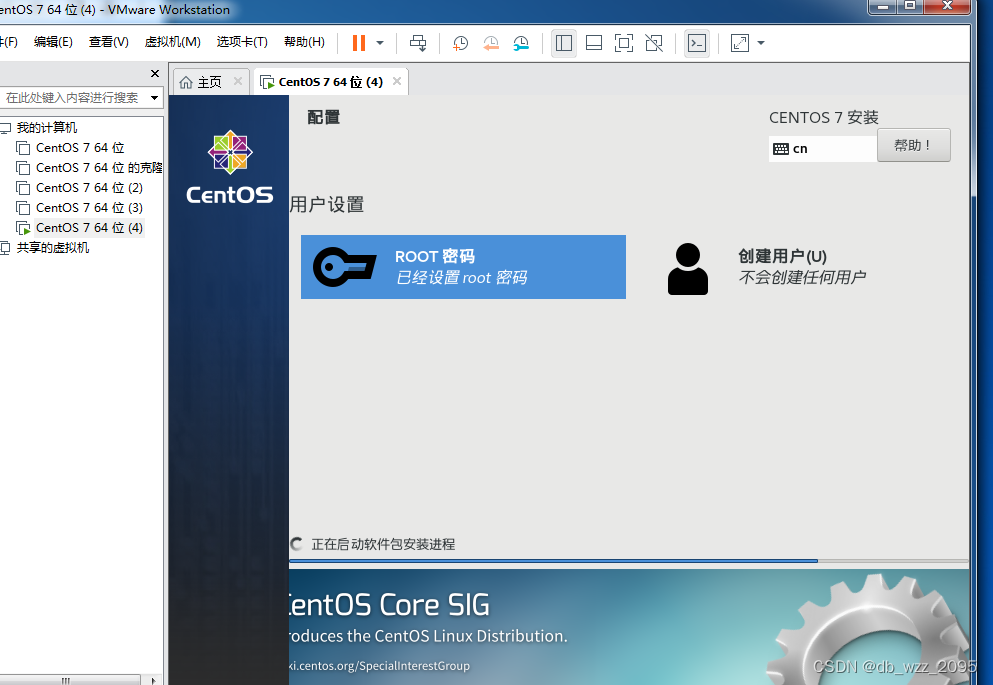Open the 选项卡(T) menu

coord(242,42)
